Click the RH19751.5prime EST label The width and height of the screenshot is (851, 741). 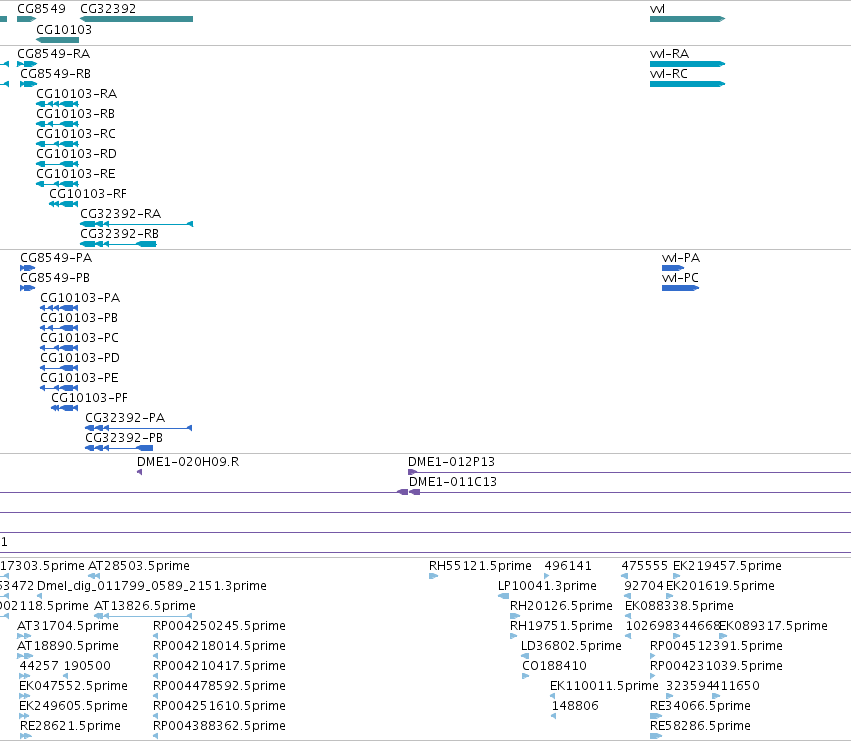[561, 626]
